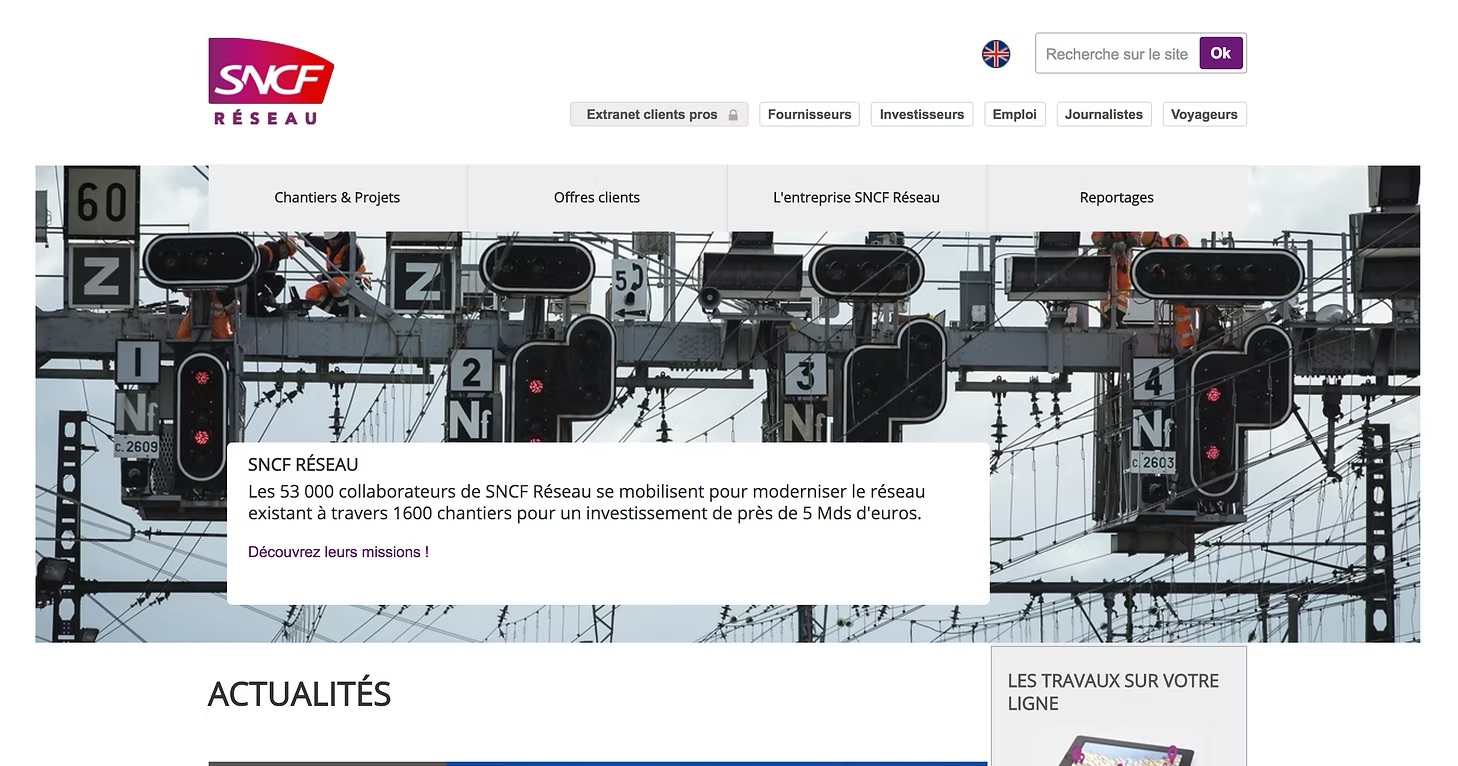Open the Reportages menu tab
The image size is (1458, 766).
point(1116,198)
